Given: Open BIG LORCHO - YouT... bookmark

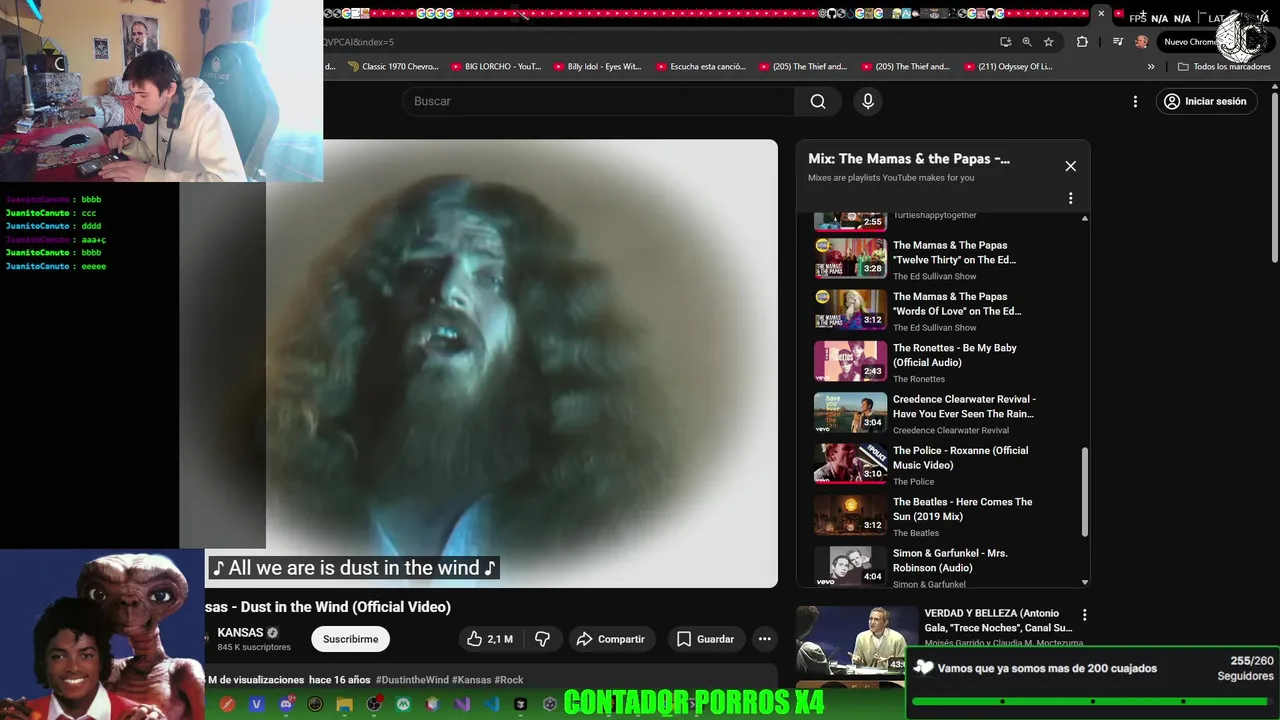Looking at the screenshot, I should 496,67.
